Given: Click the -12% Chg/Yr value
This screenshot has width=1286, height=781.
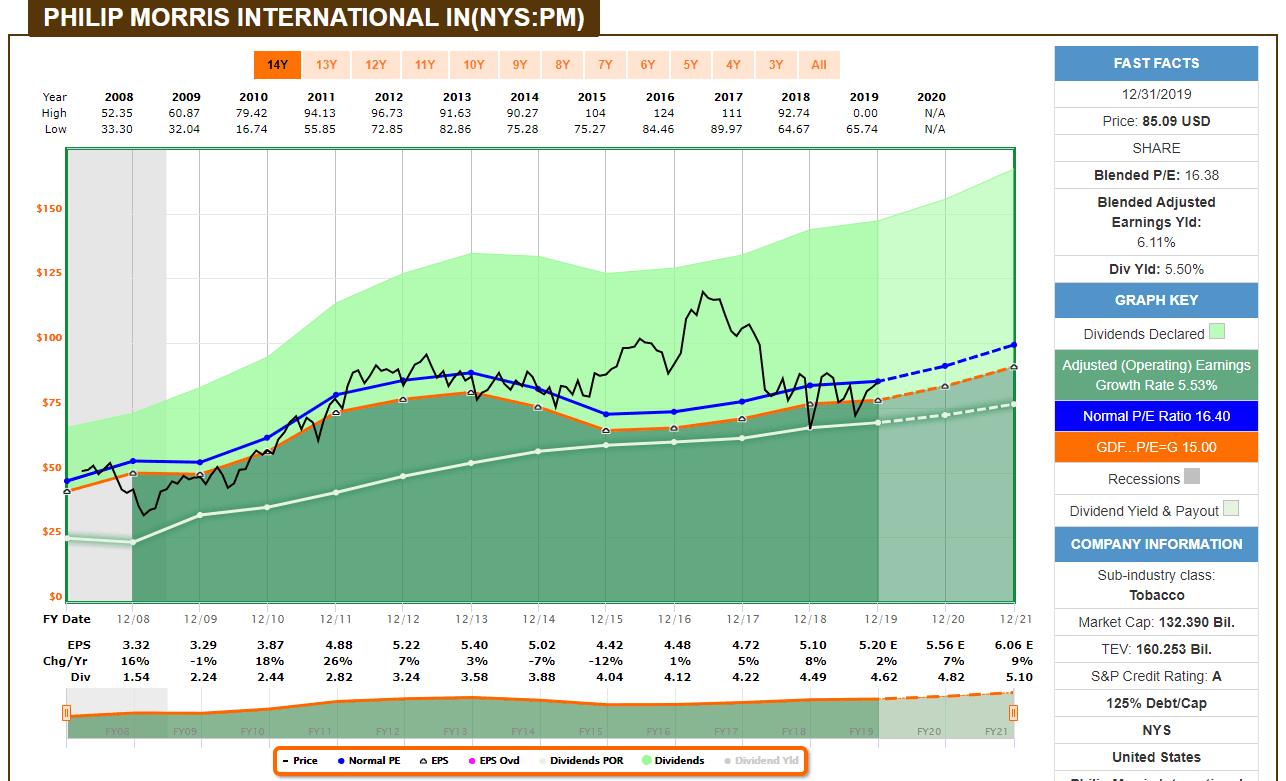Looking at the screenshot, I should click(606, 661).
